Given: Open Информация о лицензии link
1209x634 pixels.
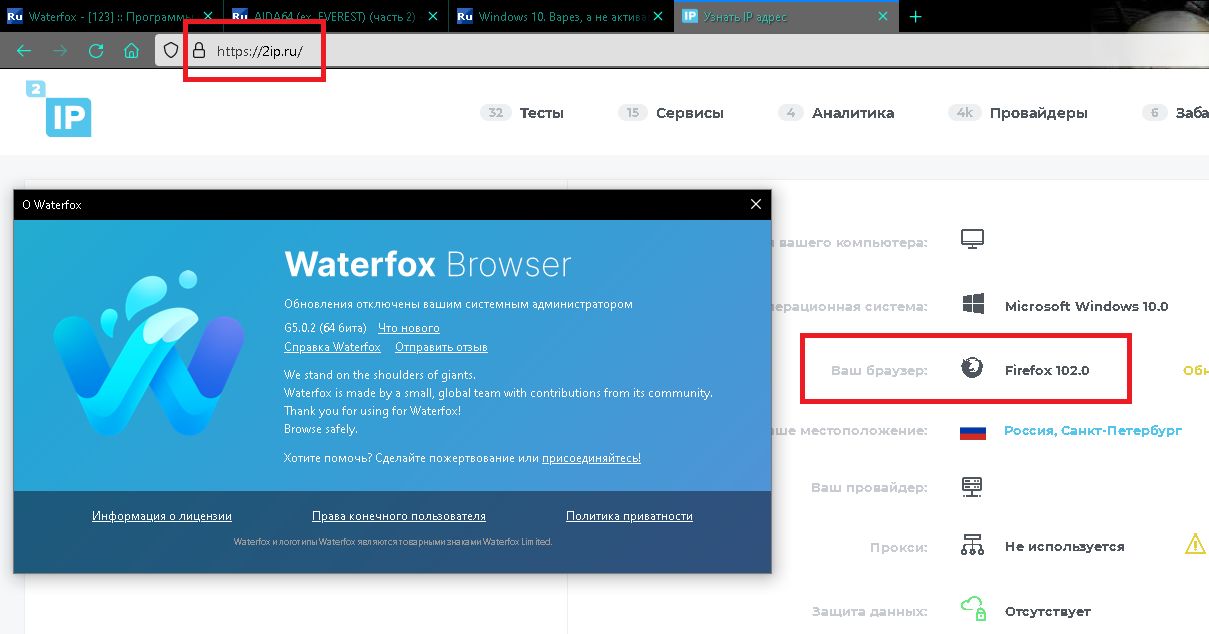Looking at the screenshot, I should [x=162, y=516].
